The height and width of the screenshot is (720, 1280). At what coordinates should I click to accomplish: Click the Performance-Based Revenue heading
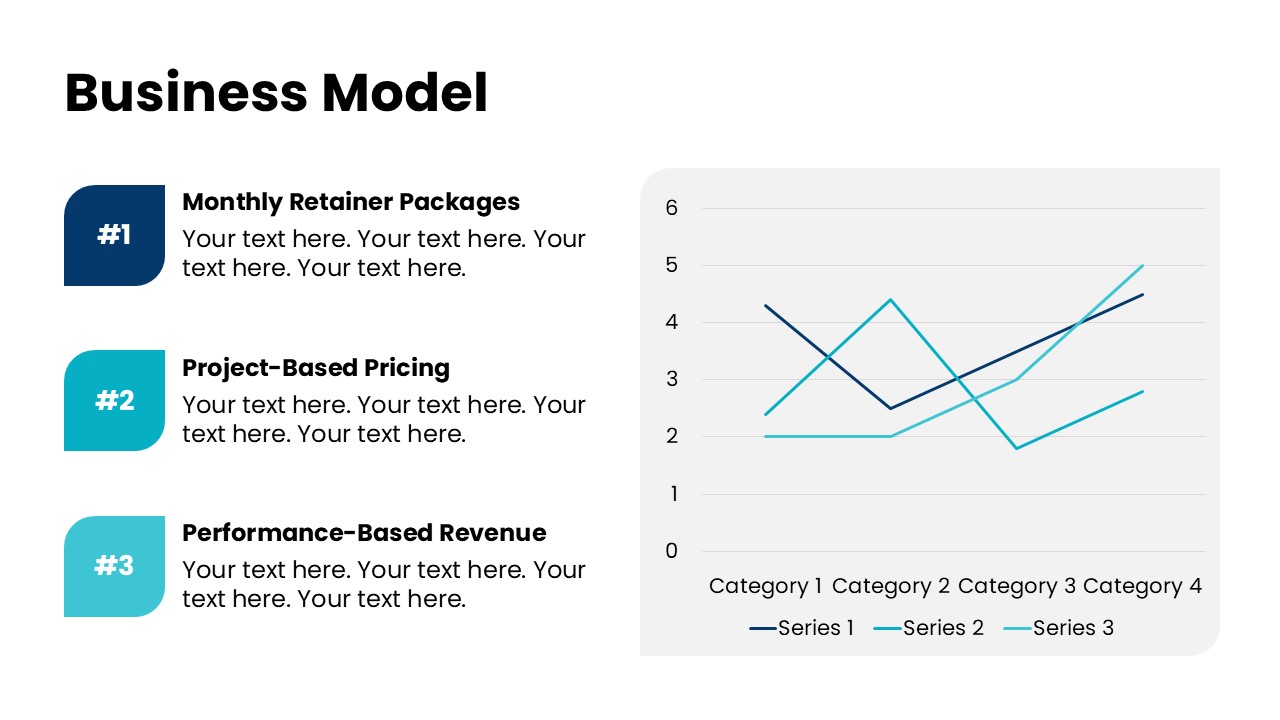pos(364,533)
